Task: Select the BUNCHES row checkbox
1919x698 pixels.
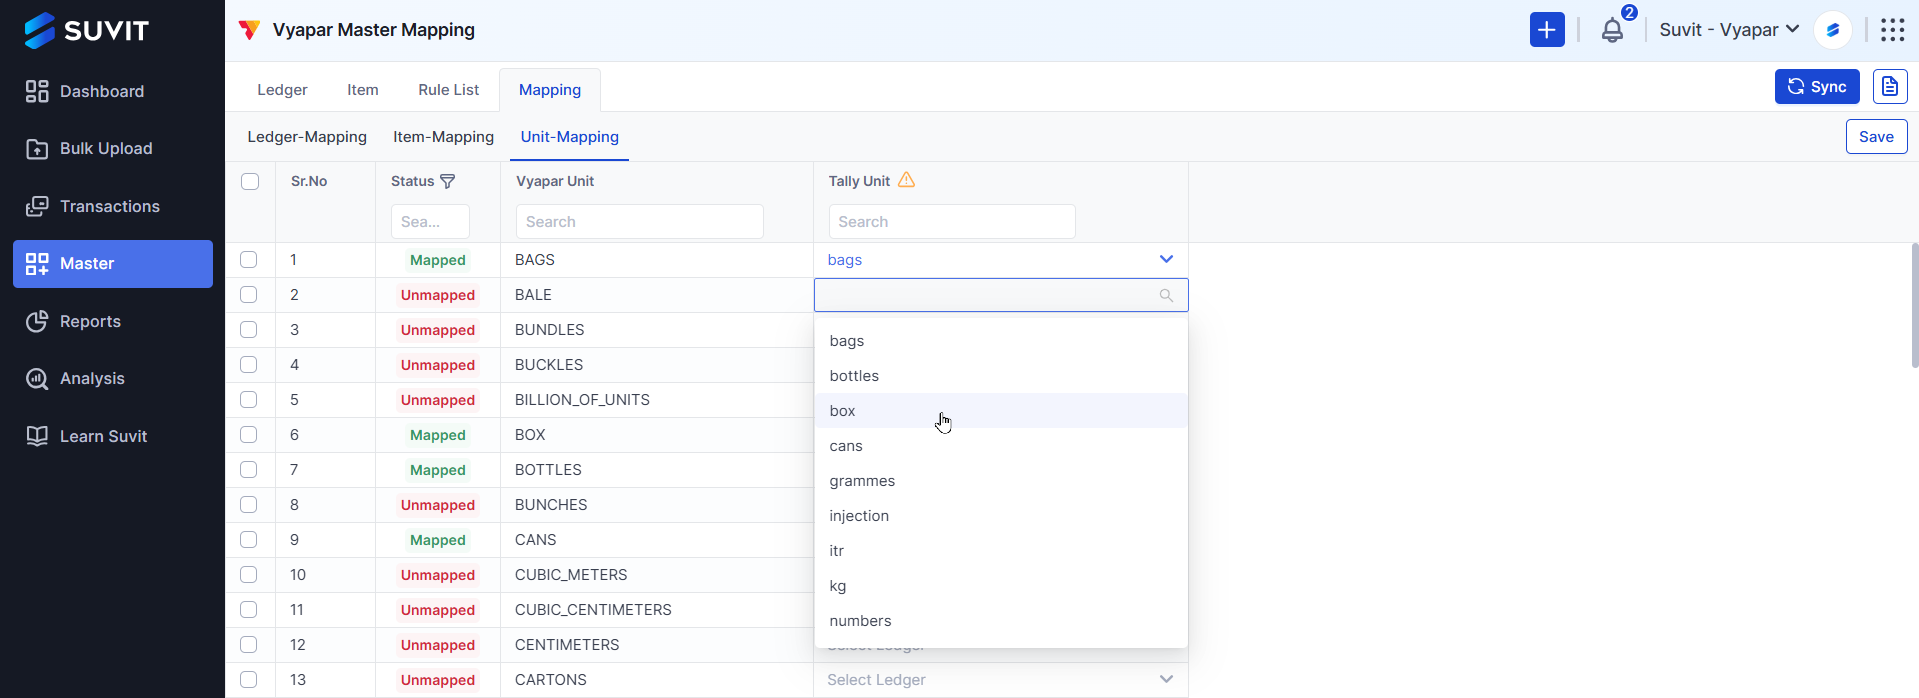Action: click(x=249, y=505)
